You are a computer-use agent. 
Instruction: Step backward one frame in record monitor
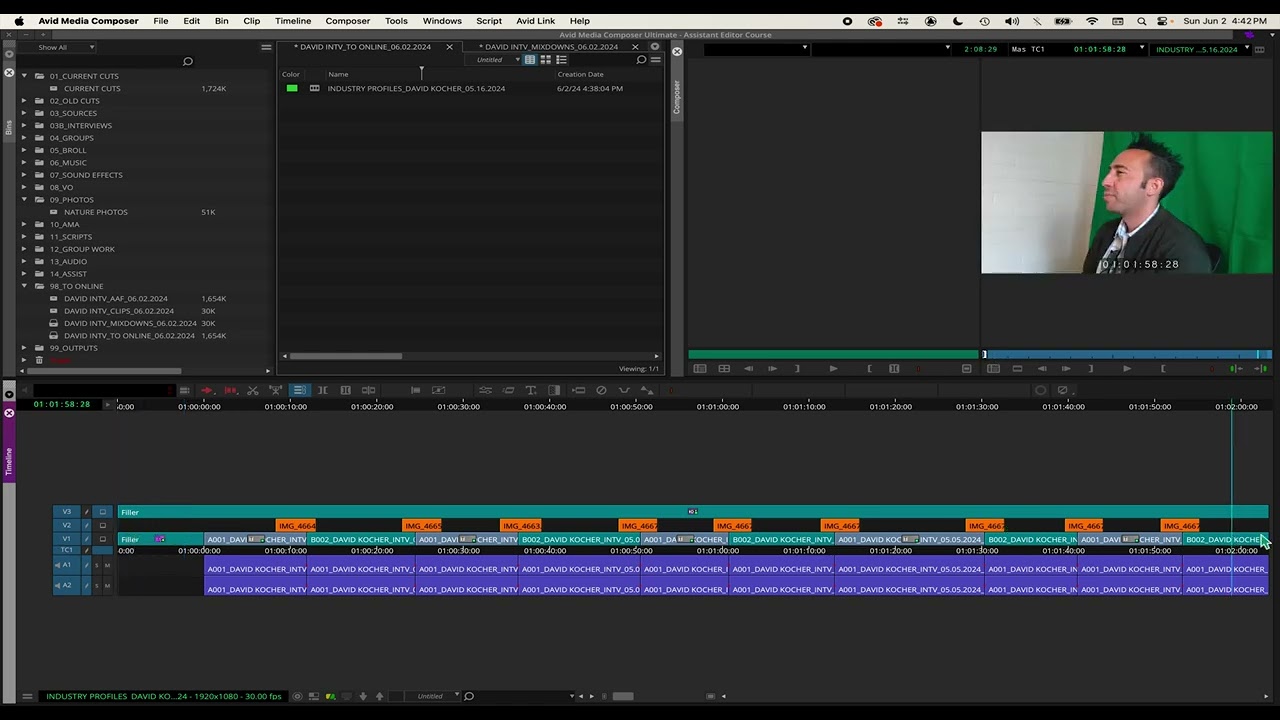coord(1042,369)
